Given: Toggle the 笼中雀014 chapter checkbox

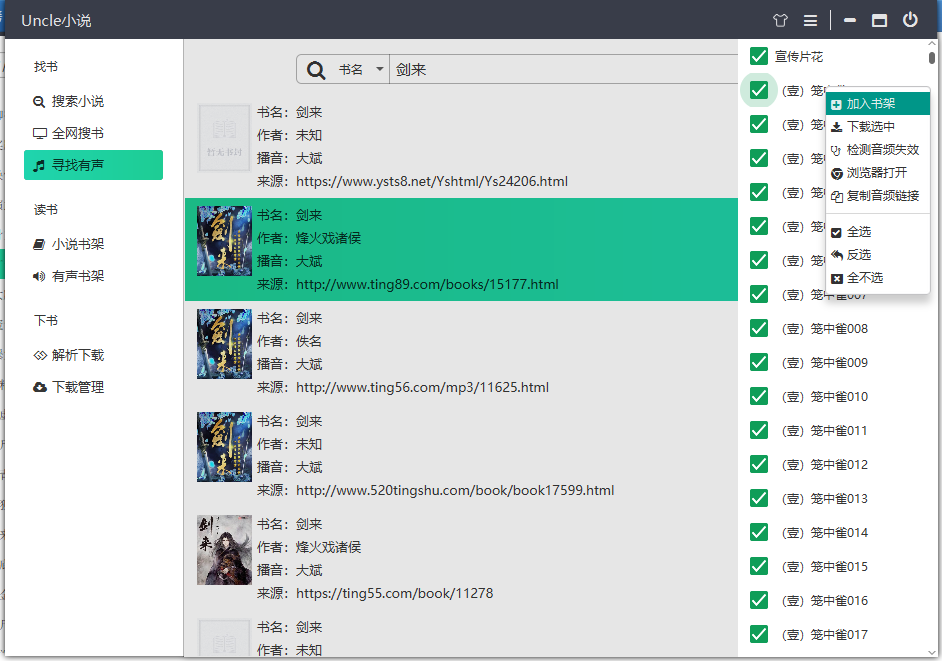Looking at the screenshot, I should tap(759, 532).
